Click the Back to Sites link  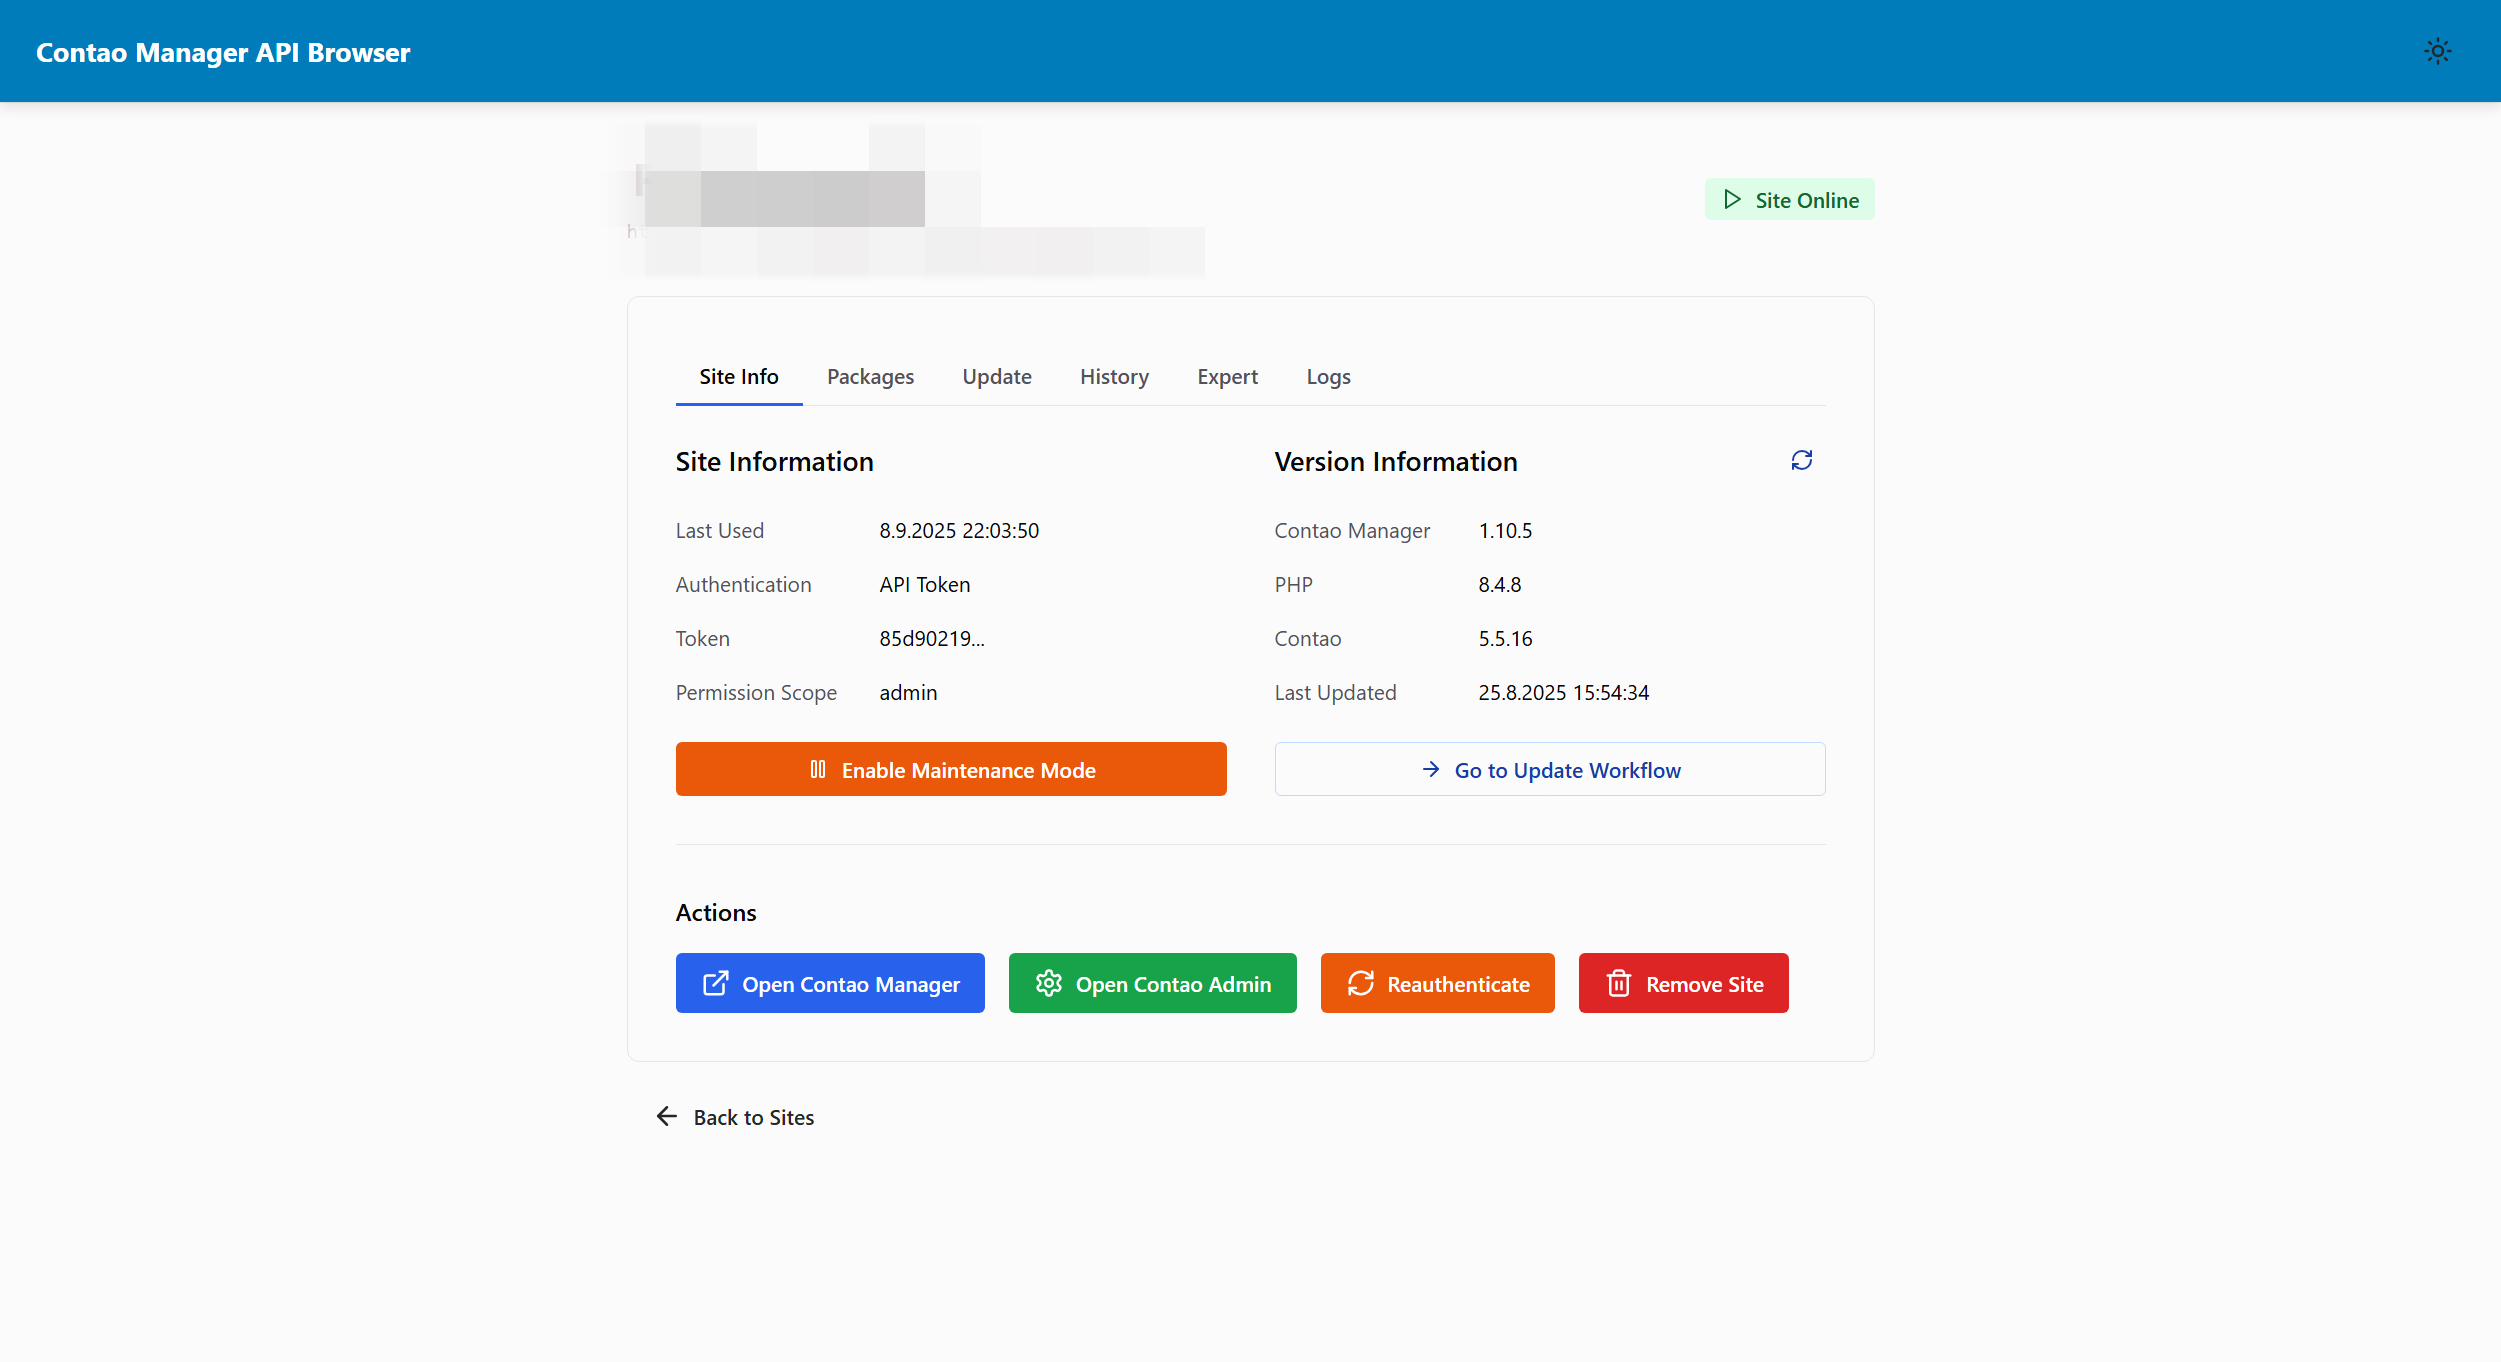click(753, 1118)
